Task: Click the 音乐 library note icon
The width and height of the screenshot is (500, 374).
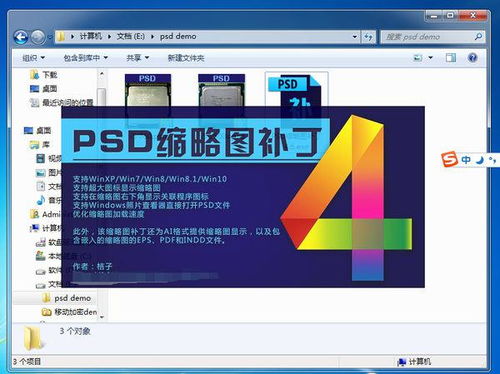Action: [x=41, y=200]
